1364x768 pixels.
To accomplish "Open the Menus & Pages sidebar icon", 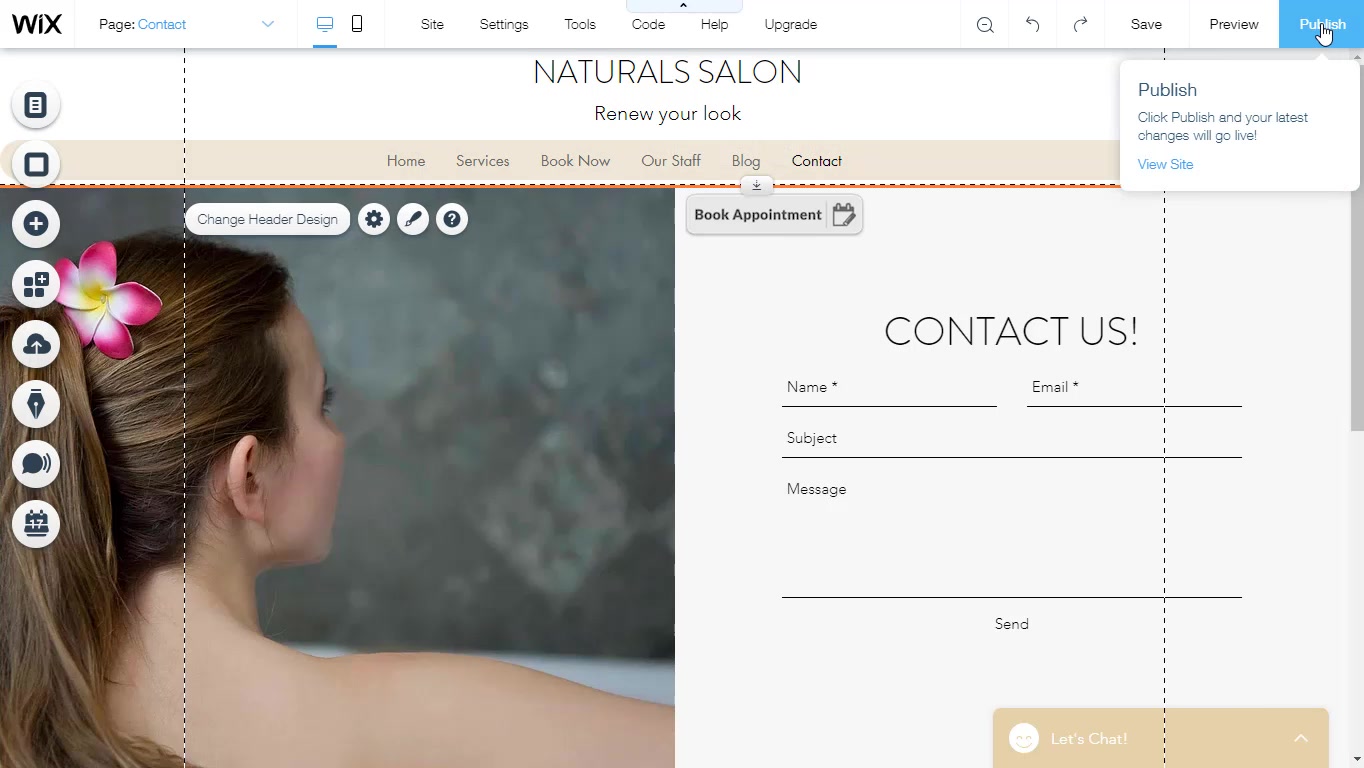I will pos(36,105).
